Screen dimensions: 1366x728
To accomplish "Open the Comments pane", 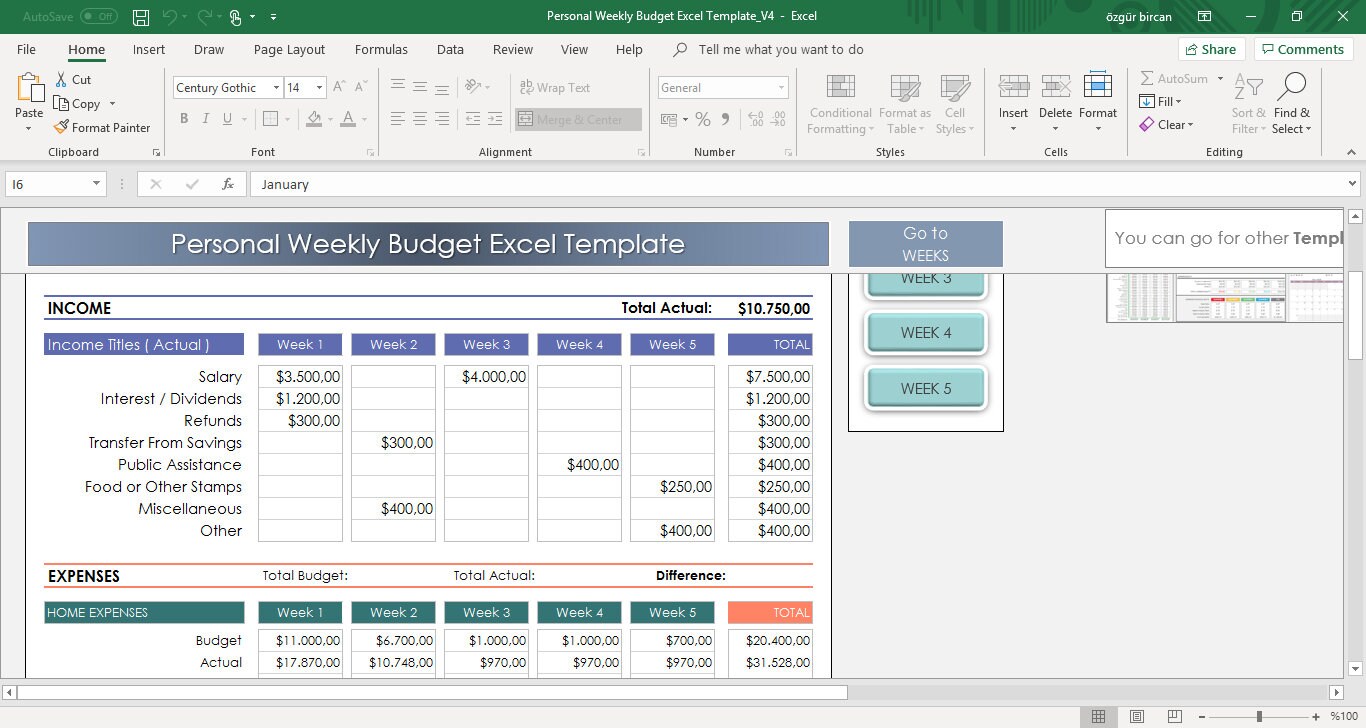I will point(1303,49).
